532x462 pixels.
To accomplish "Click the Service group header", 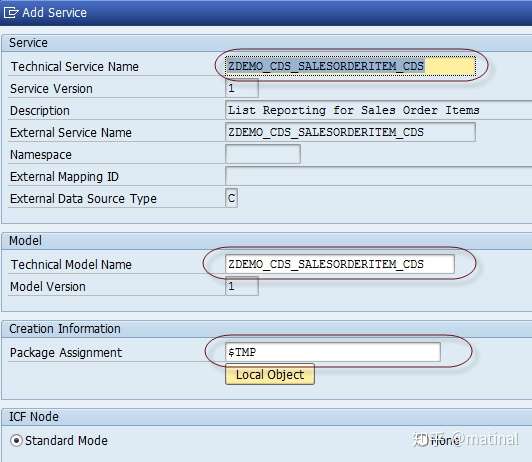I will coord(28,43).
